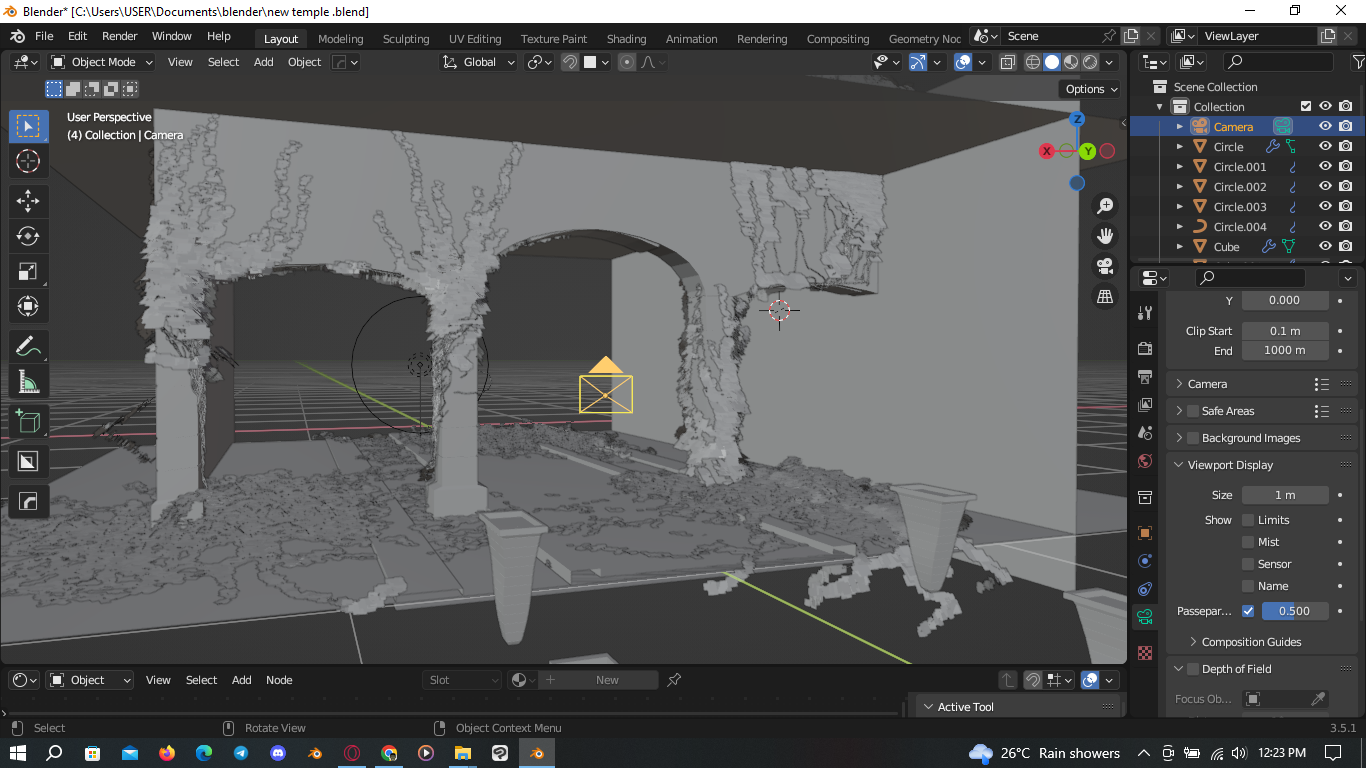Activate the Transform tool

[x=28, y=306]
